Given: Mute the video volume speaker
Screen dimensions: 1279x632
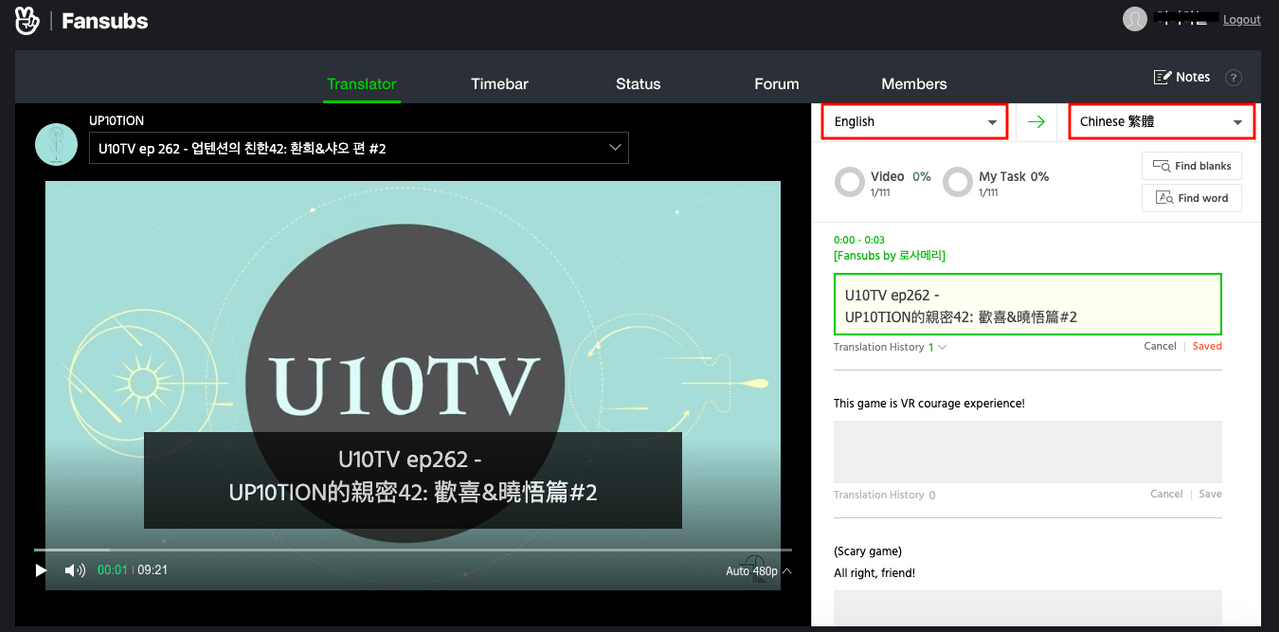Looking at the screenshot, I should pos(75,570).
